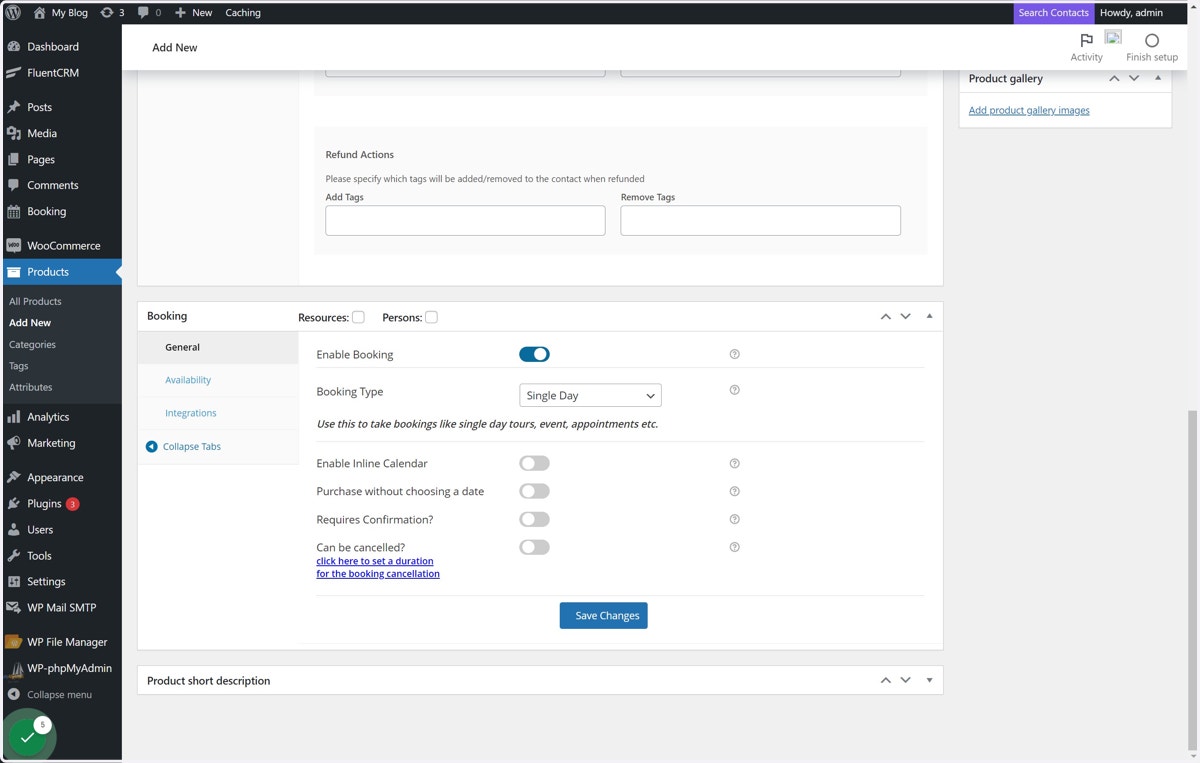Click the New plus icon

tap(180, 13)
